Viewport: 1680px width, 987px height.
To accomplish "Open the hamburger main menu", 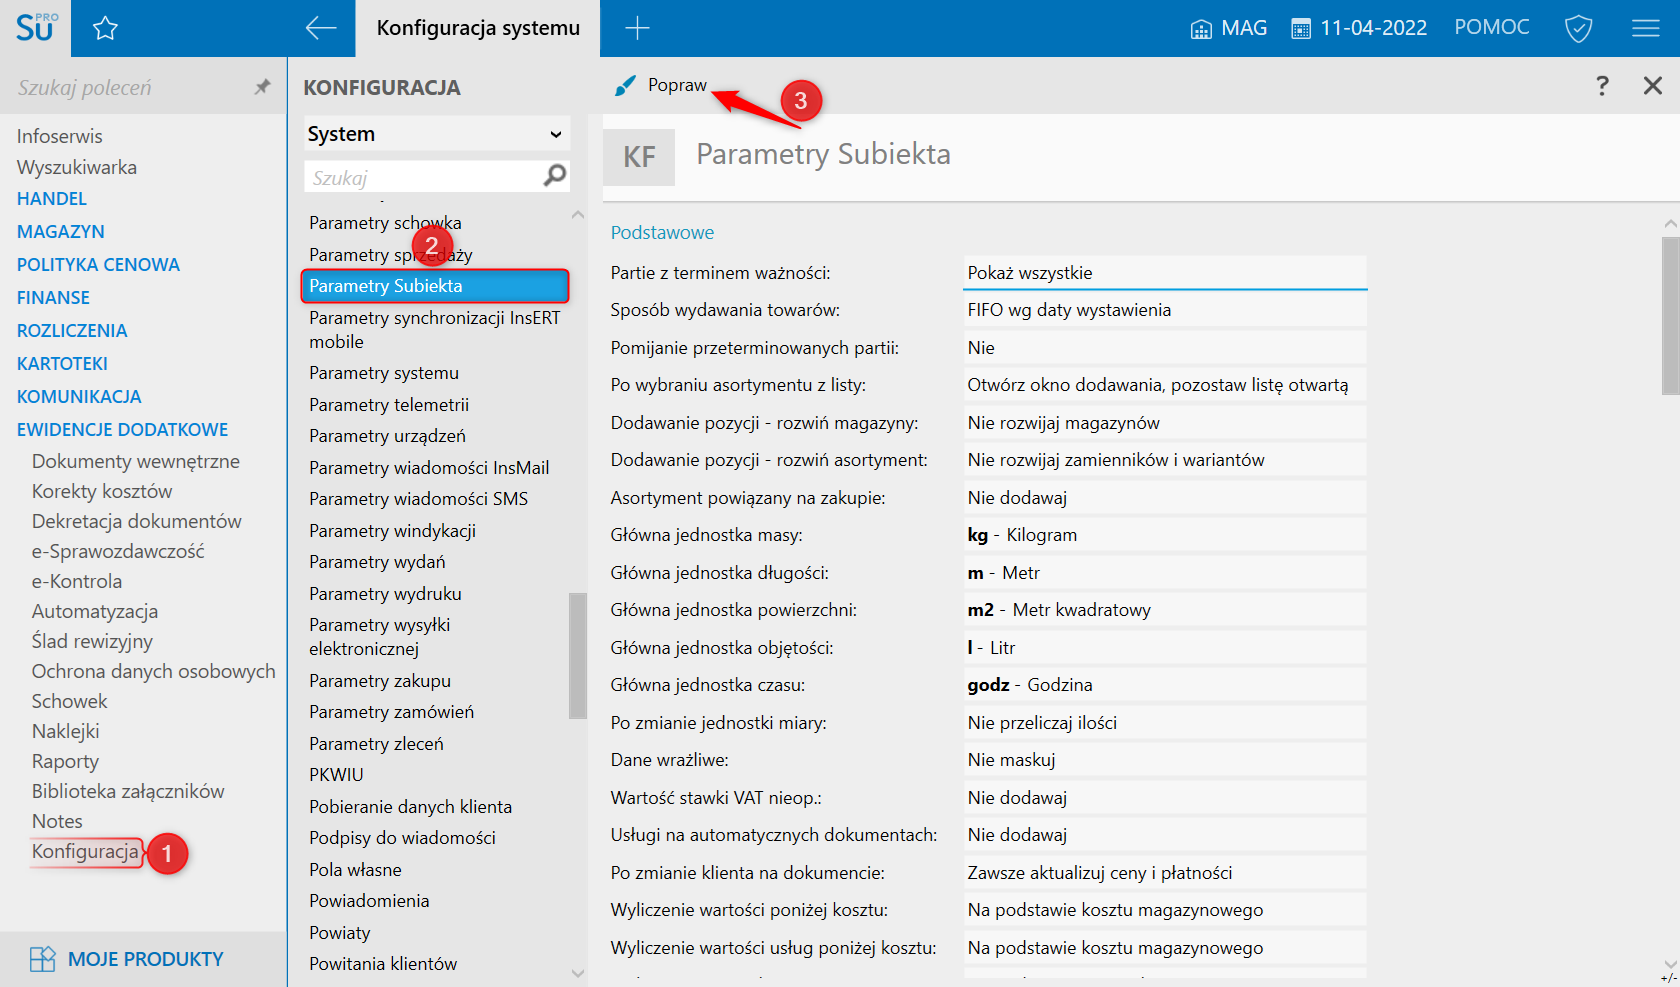I will coord(1645,28).
